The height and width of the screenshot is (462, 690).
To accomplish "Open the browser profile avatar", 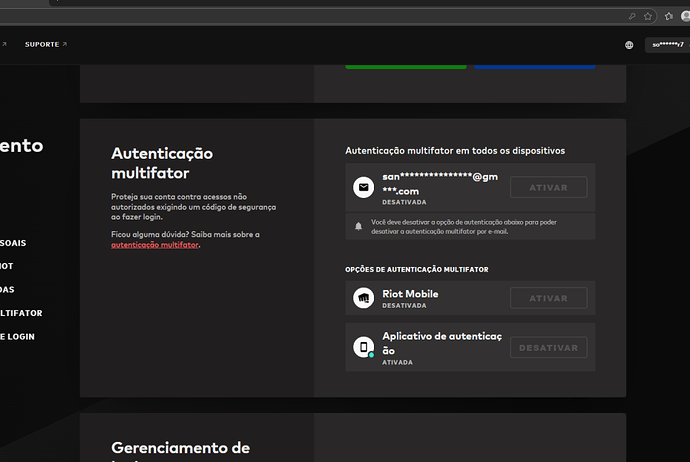I will 685,16.
